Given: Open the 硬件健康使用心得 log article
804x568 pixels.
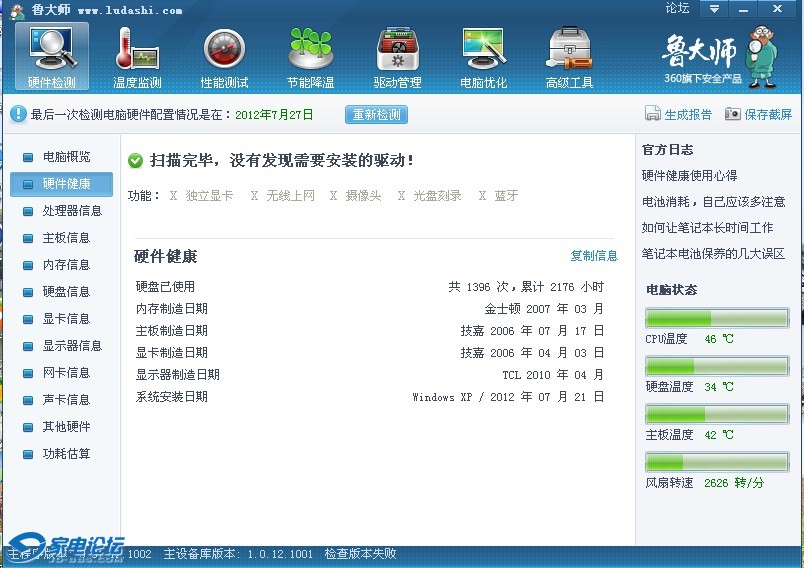Looking at the screenshot, I should [x=689, y=176].
